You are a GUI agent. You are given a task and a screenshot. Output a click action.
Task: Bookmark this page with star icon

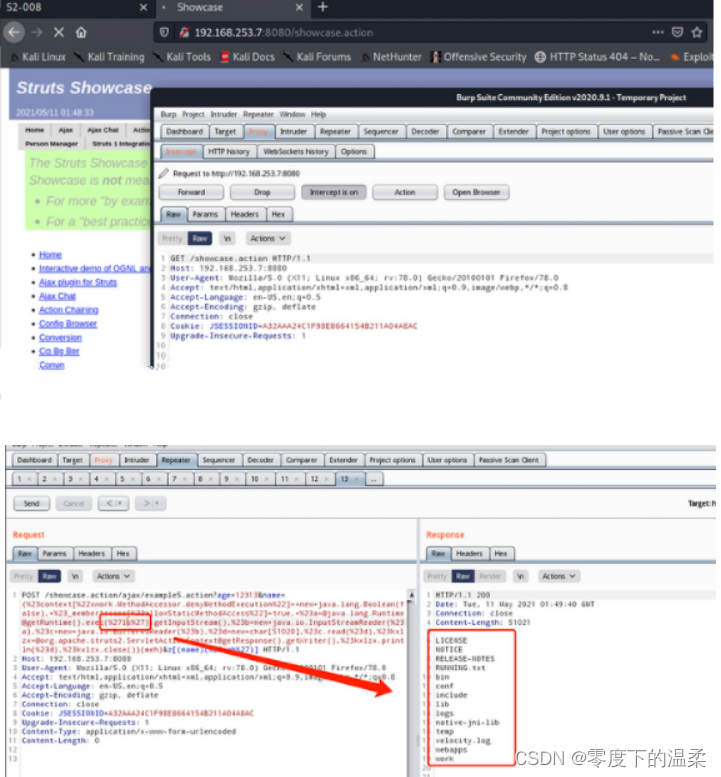[x=697, y=32]
